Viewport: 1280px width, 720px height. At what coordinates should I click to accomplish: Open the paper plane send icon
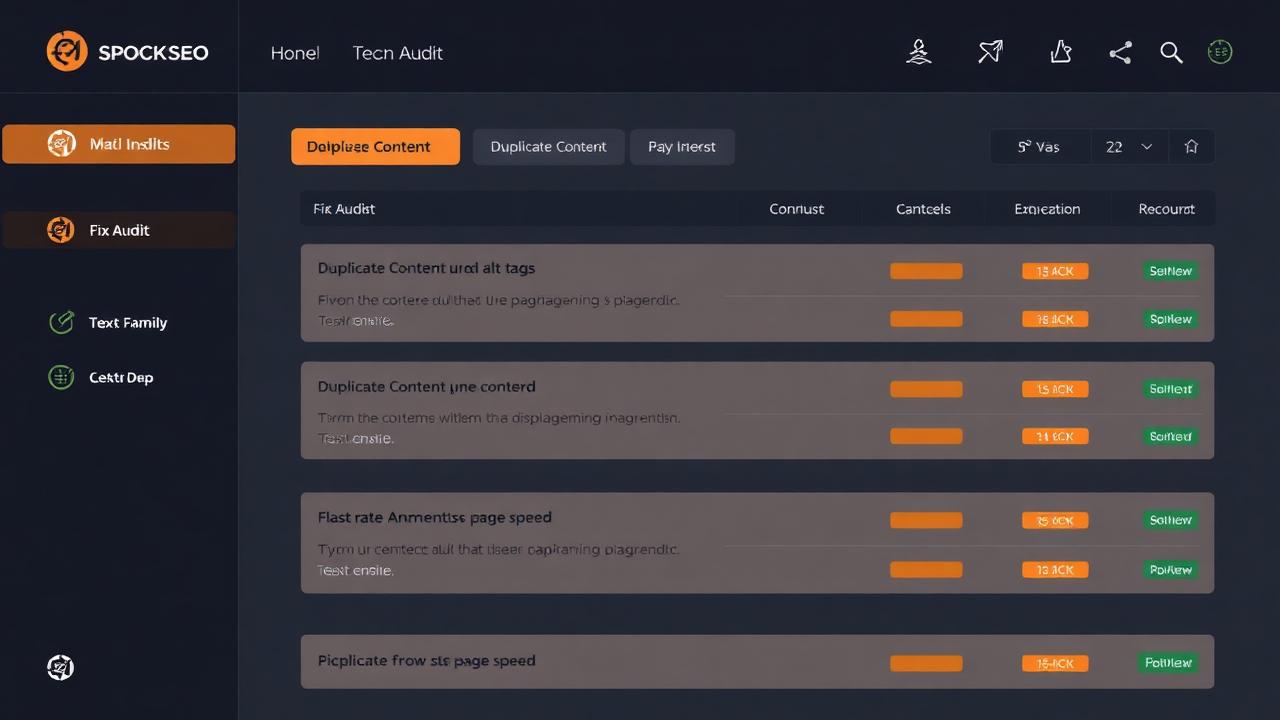point(990,52)
